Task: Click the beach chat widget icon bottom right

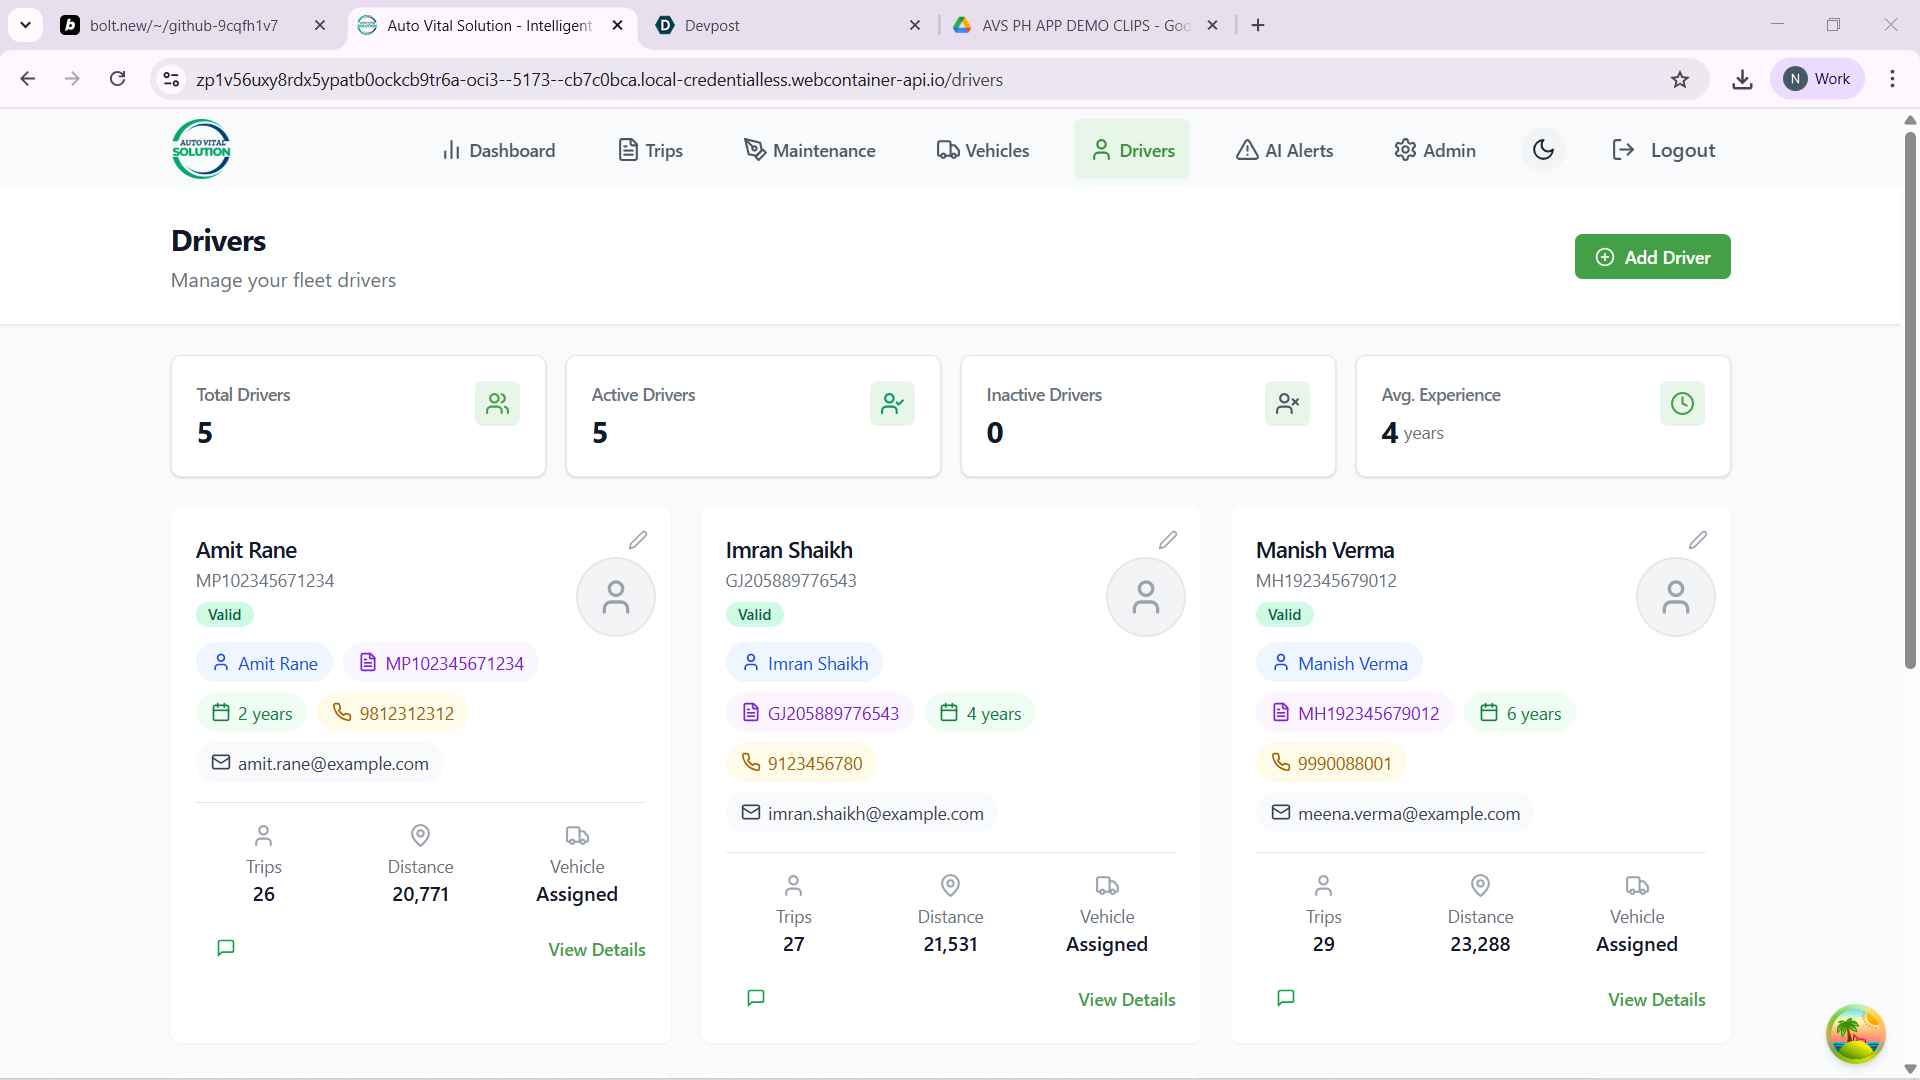Action: (x=1855, y=1033)
